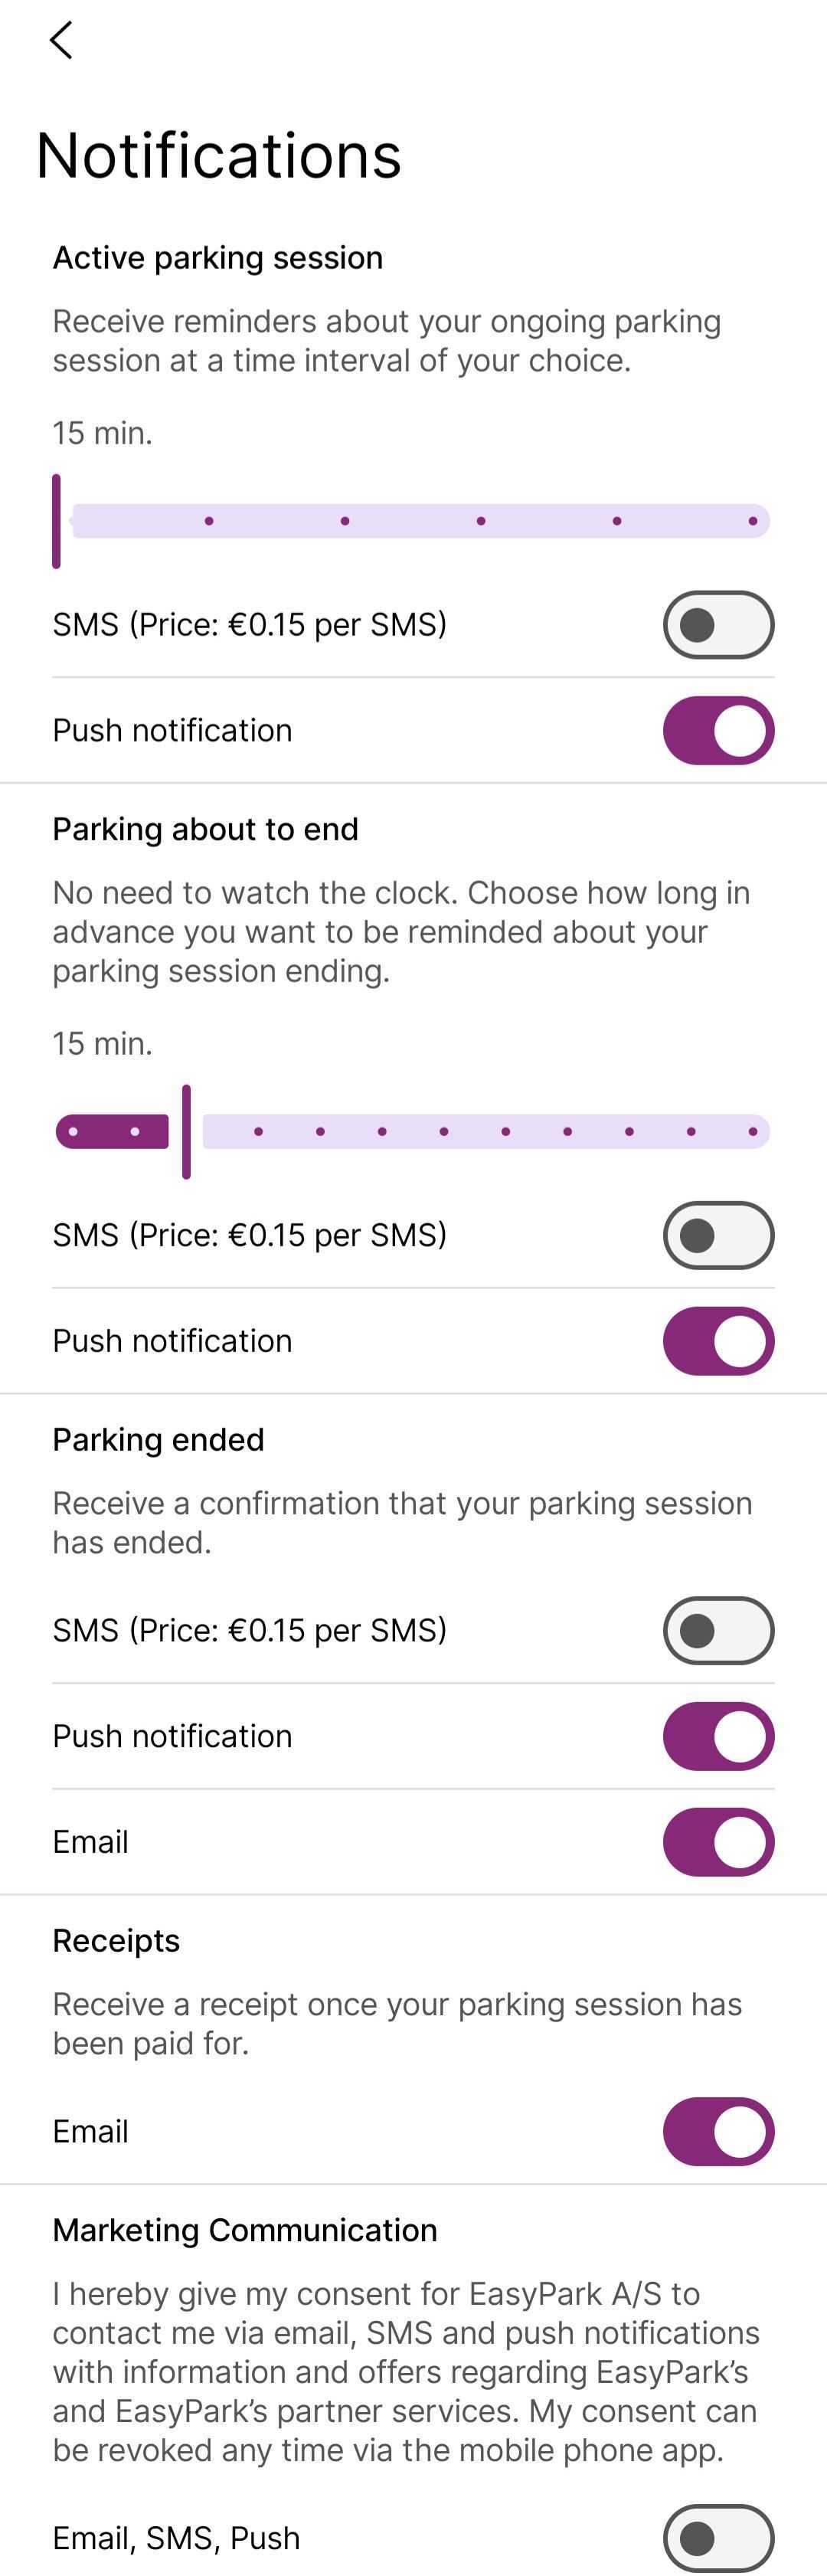Turn off Email for Parking ended
Image resolution: width=827 pixels, height=2576 pixels.
(718, 1842)
